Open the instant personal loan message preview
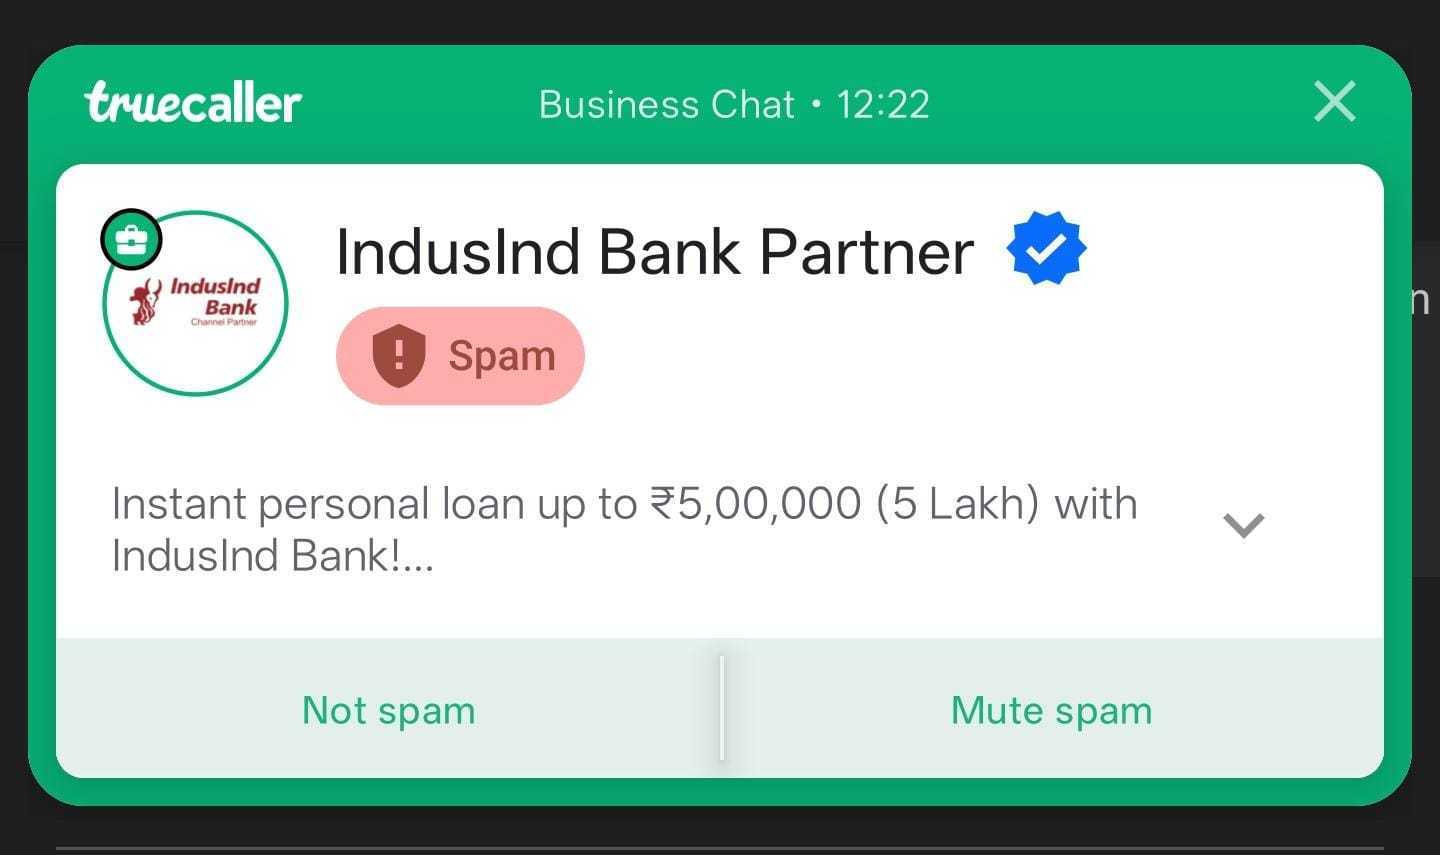This screenshot has height=855, width=1440. 625,529
